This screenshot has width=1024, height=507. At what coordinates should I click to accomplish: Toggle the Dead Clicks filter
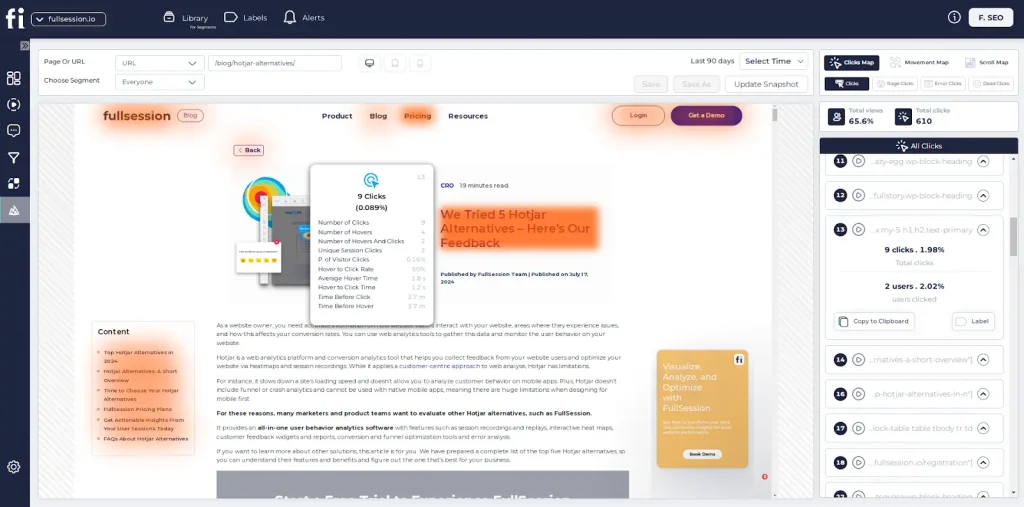click(x=991, y=84)
